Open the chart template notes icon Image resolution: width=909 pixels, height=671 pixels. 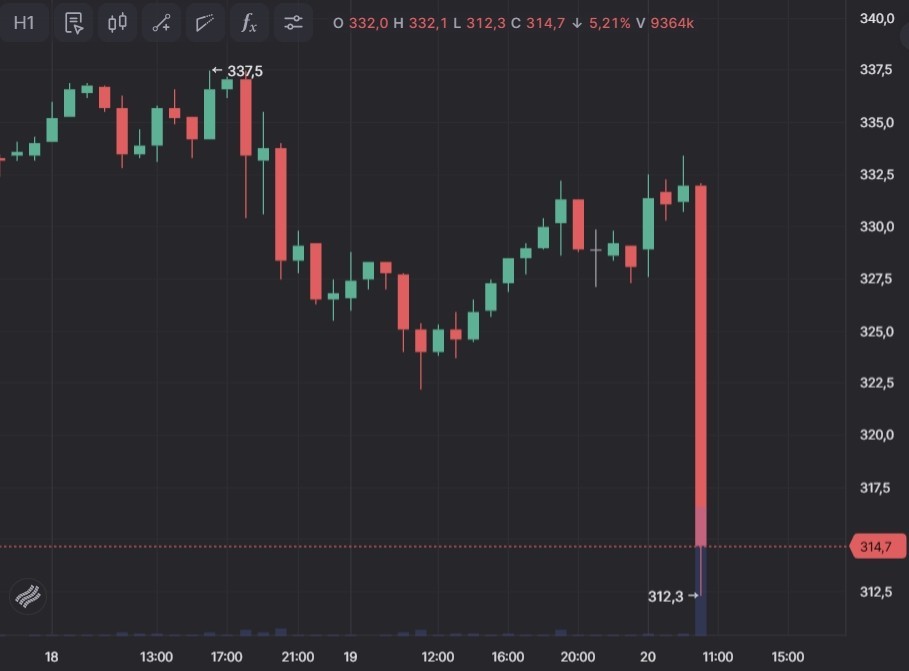pos(73,23)
